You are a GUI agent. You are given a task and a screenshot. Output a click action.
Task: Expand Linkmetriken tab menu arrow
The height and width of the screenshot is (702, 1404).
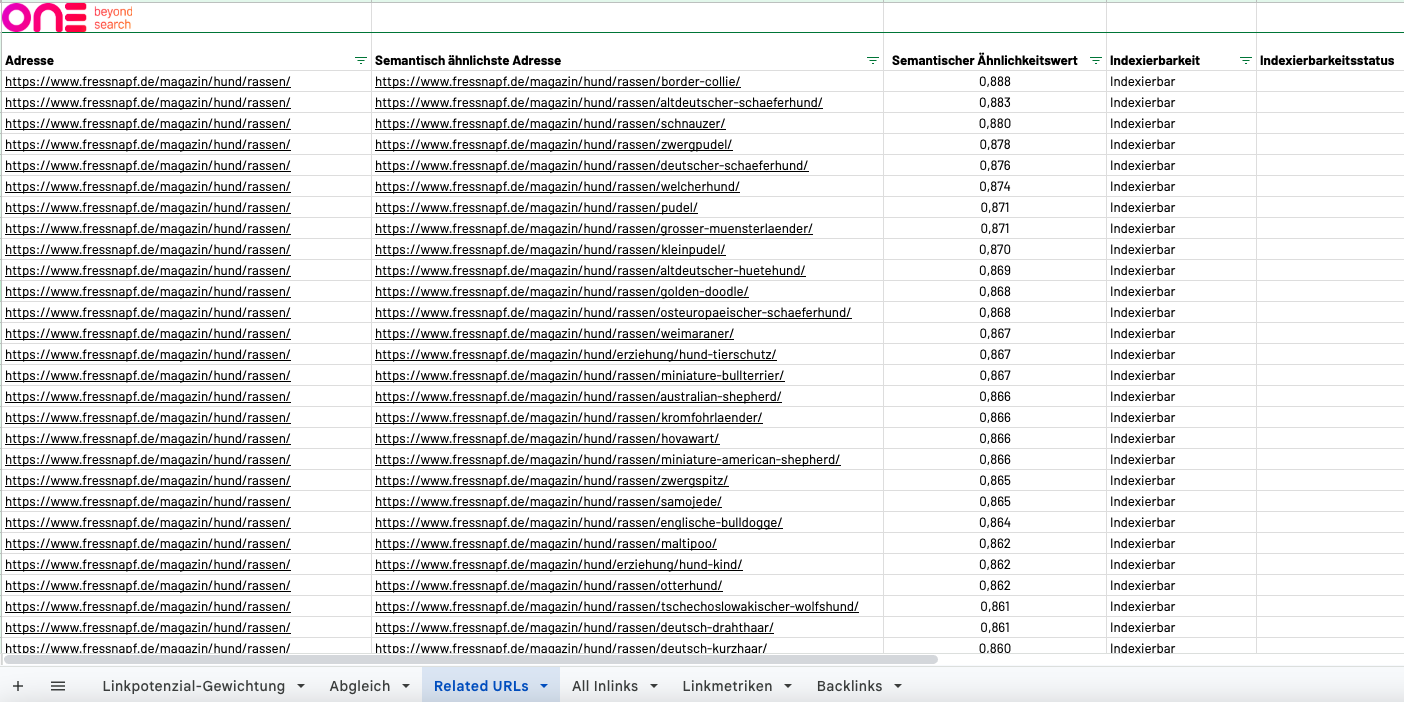click(x=788, y=686)
